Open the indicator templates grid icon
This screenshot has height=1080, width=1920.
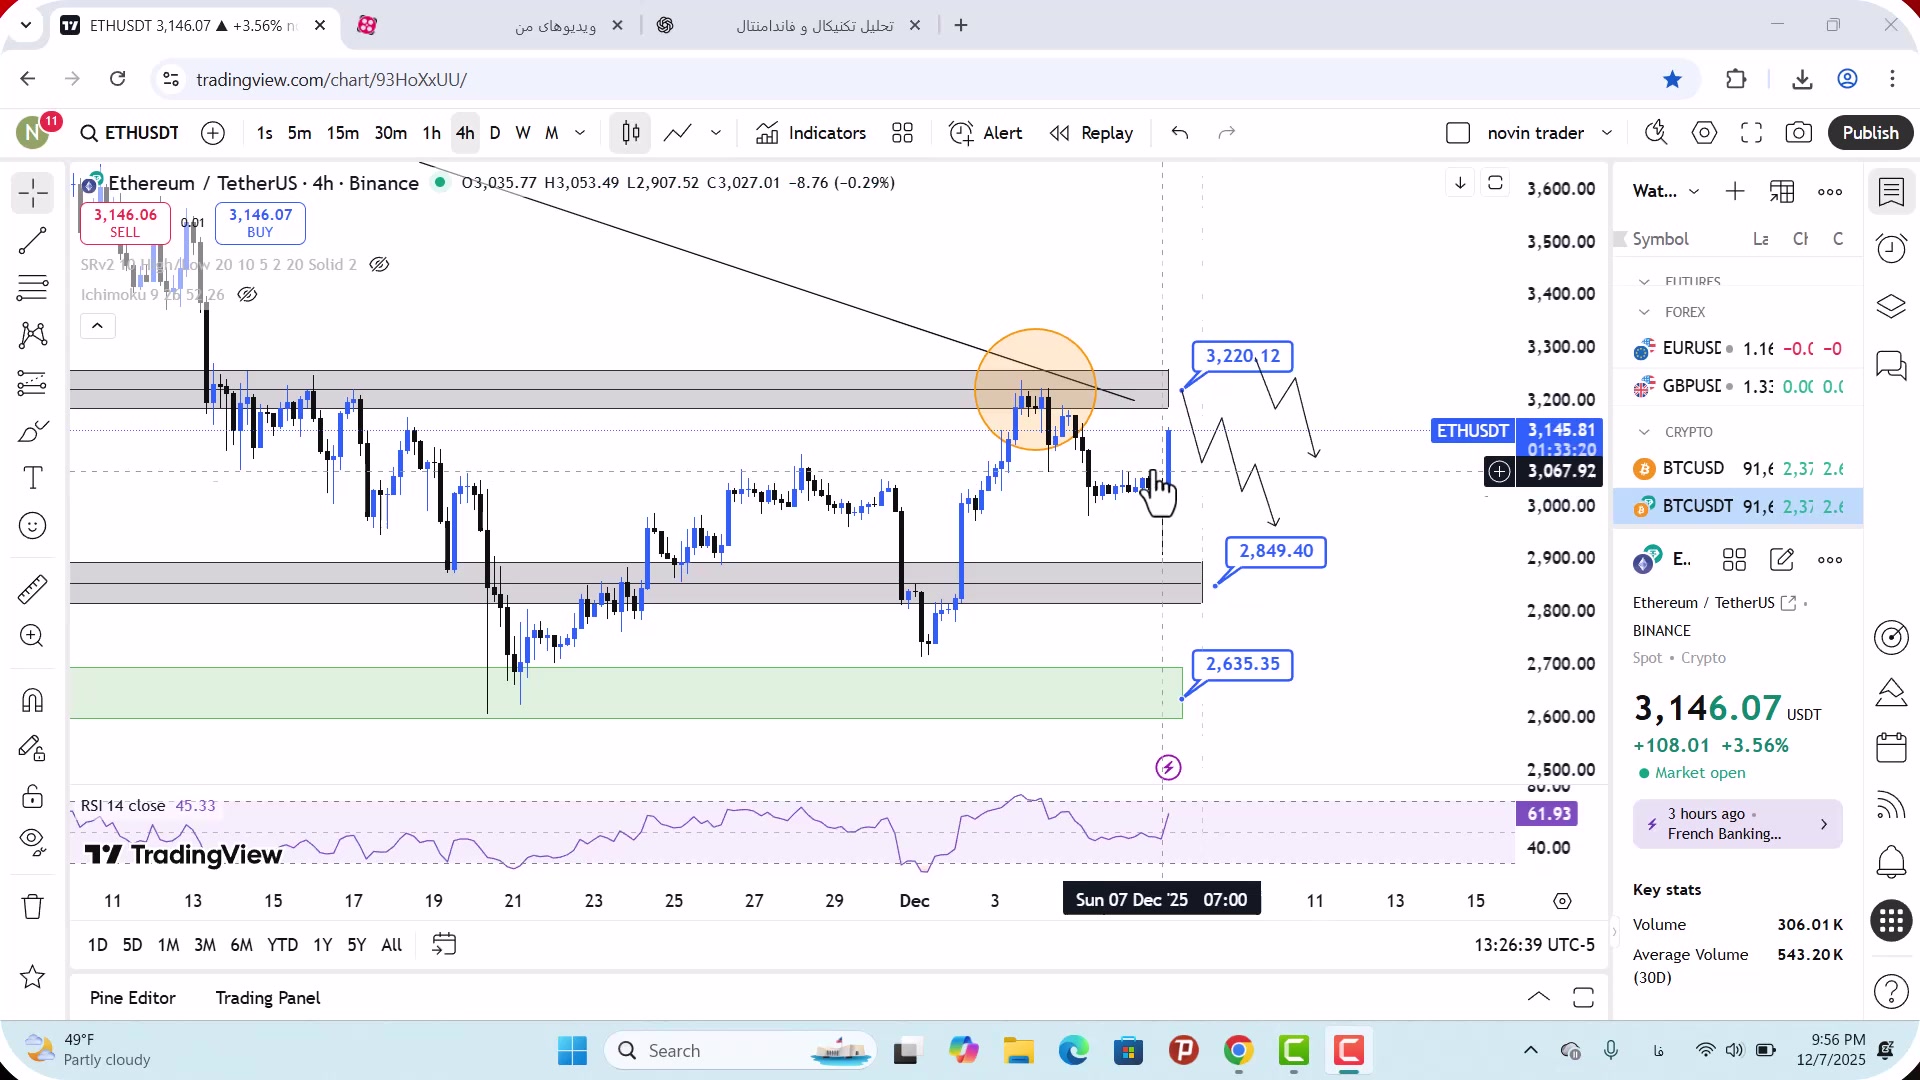(x=903, y=133)
